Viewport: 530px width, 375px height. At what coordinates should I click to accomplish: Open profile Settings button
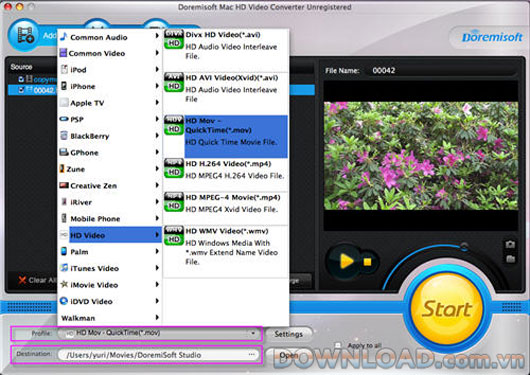[288, 334]
